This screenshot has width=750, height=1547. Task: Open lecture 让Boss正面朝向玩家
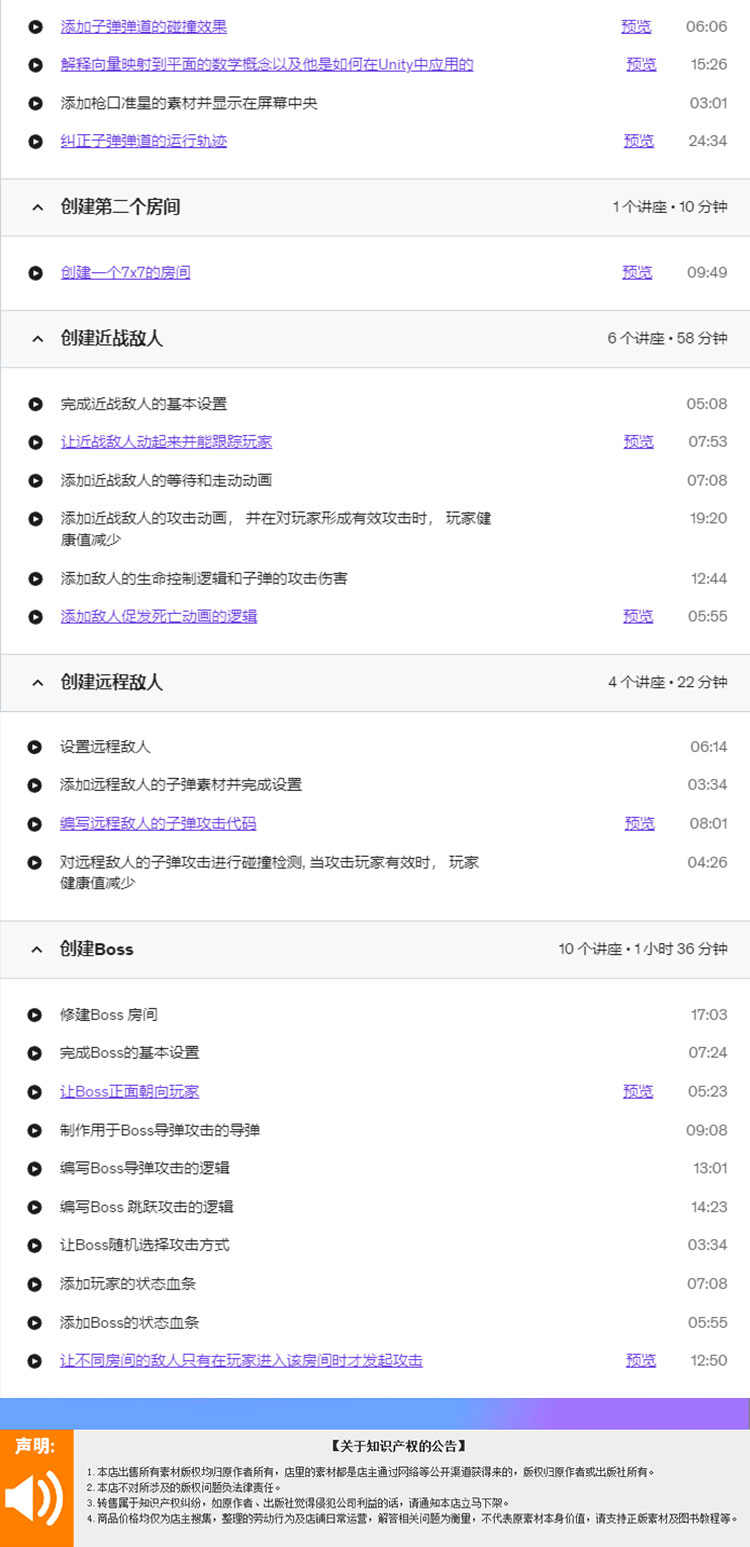tap(130, 1091)
